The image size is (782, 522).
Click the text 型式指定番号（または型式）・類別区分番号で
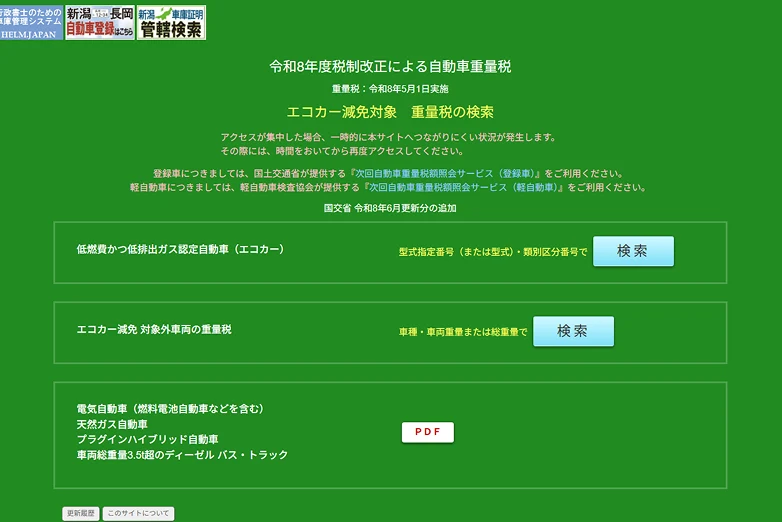point(493,252)
